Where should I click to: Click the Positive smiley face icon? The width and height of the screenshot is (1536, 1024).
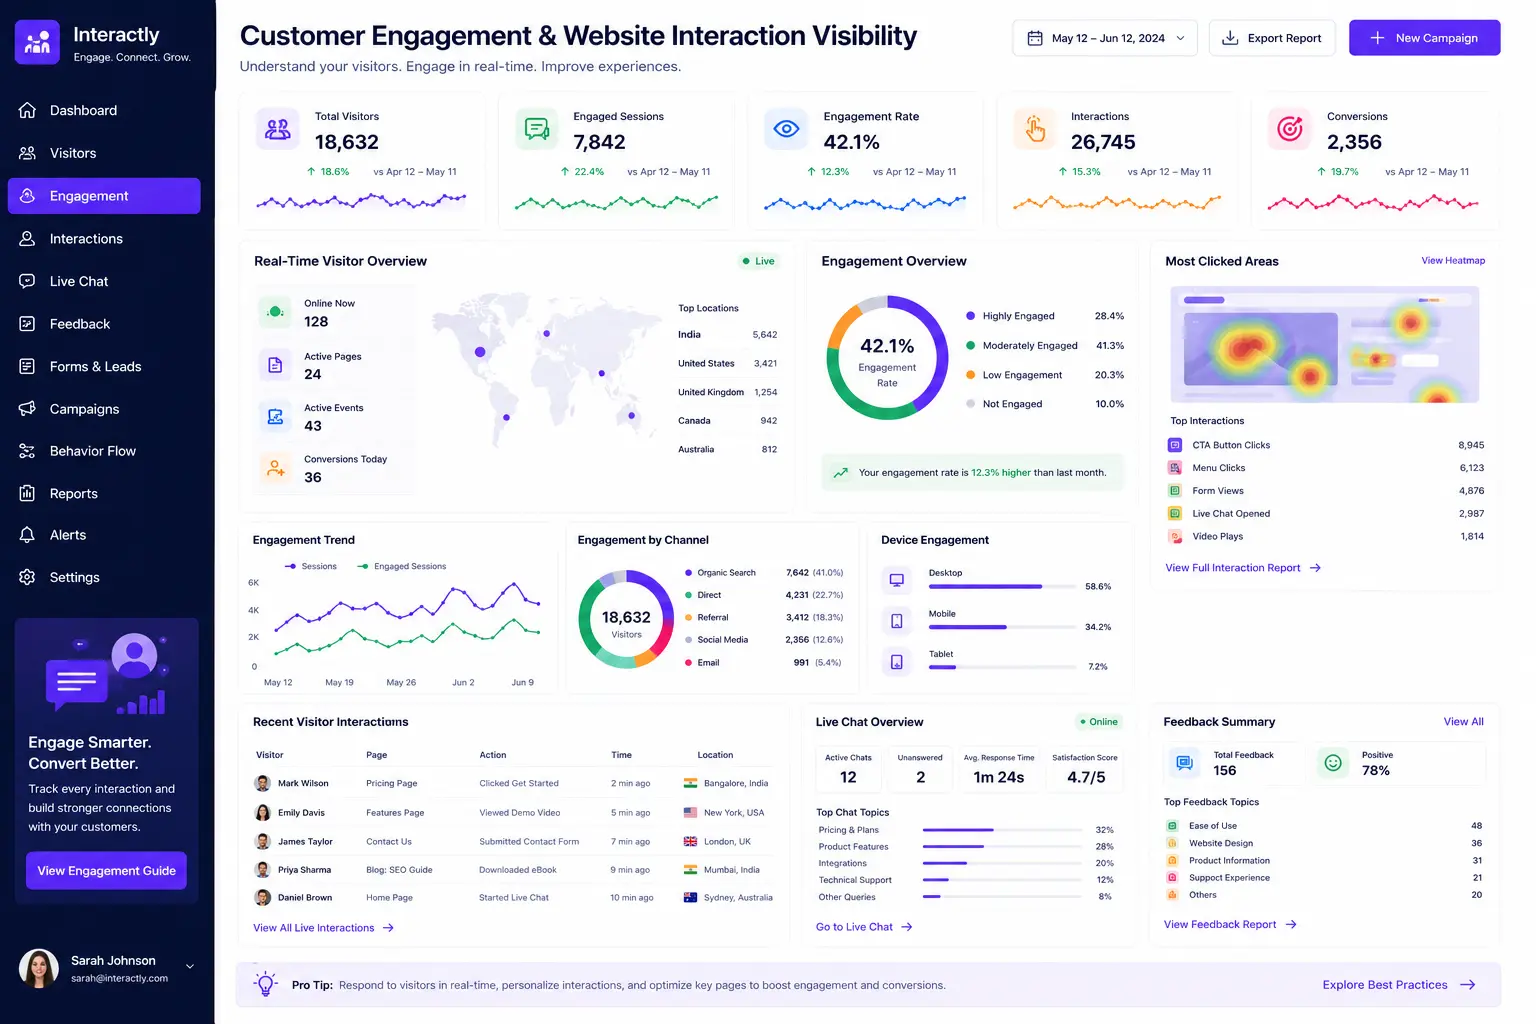pyautogui.click(x=1333, y=763)
